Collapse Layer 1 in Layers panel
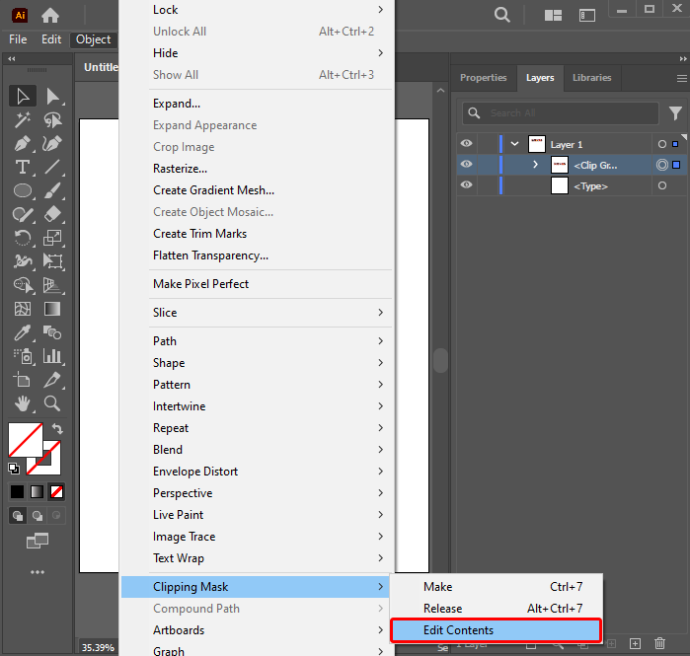This screenshot has width=690, height=656. pos(514,144)
